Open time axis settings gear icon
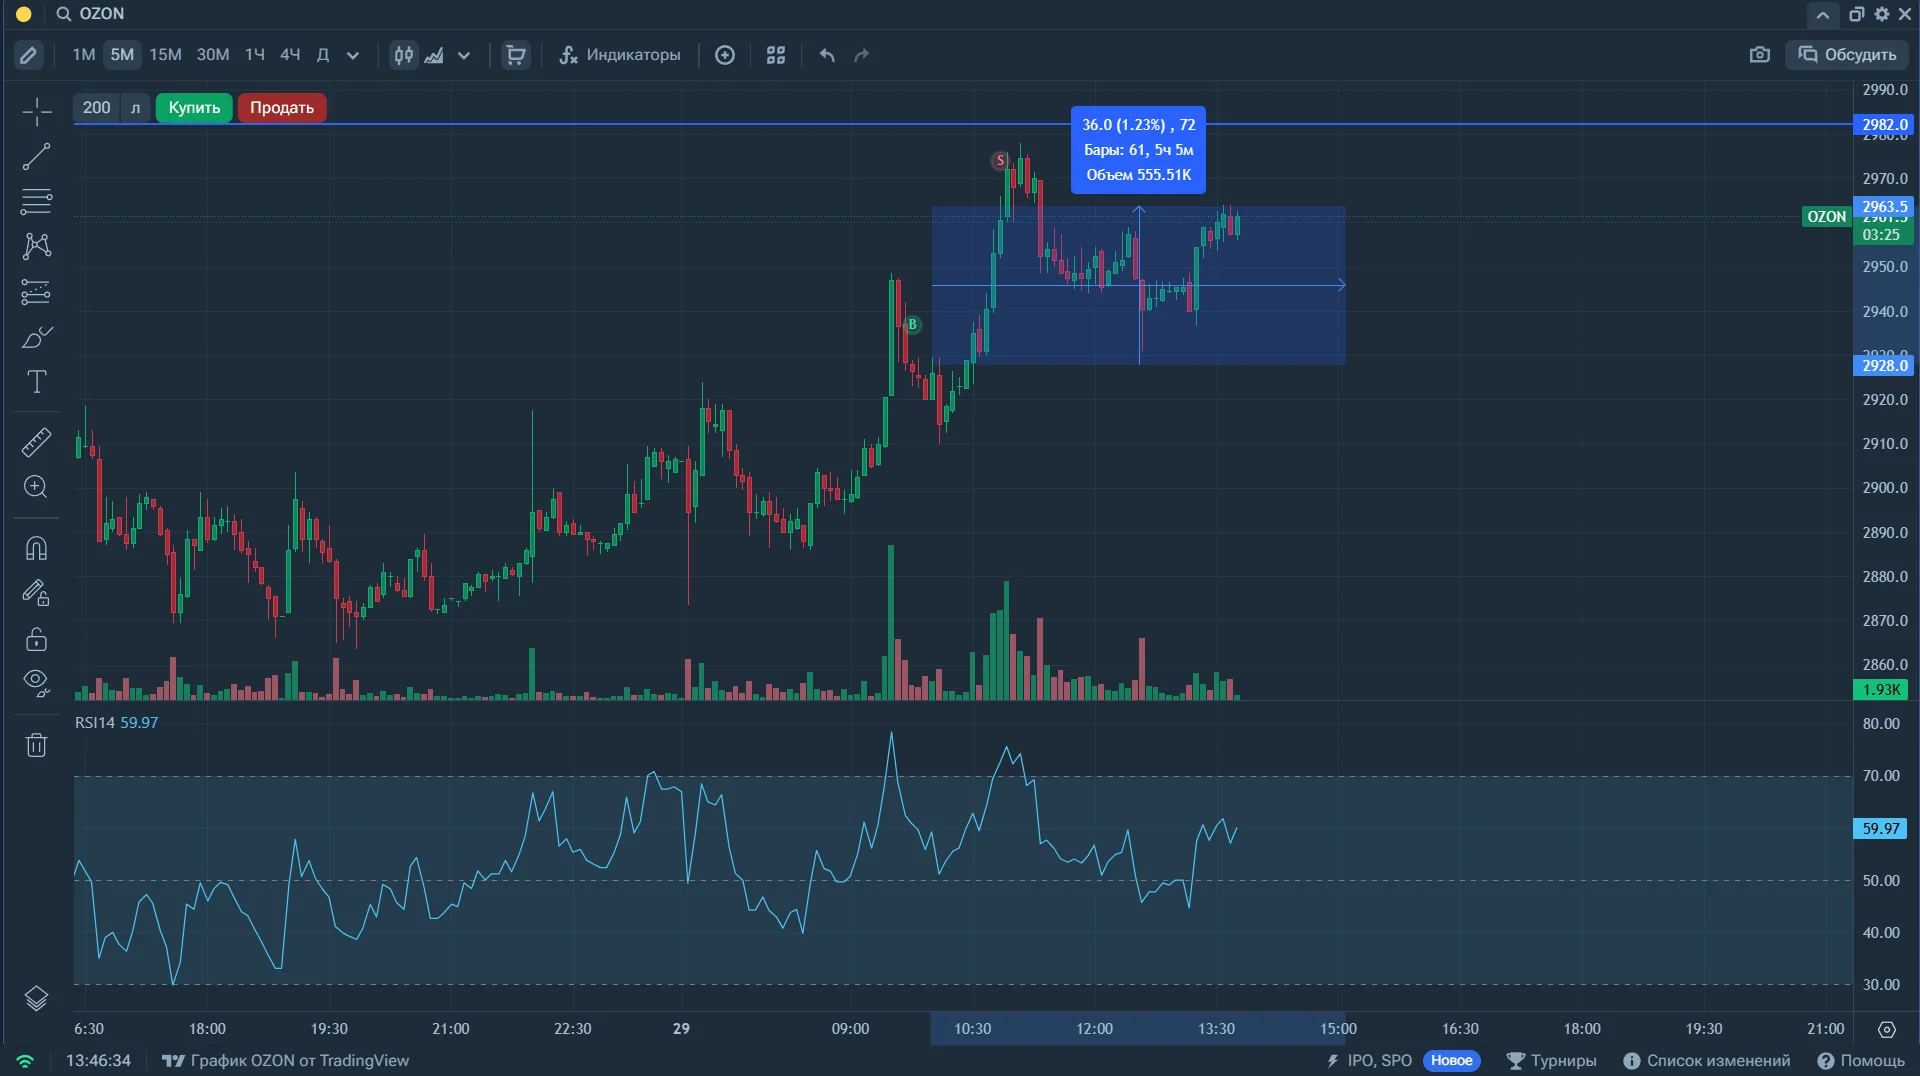This screenshot has width=1920, height=1076. pos(1887,1029)
